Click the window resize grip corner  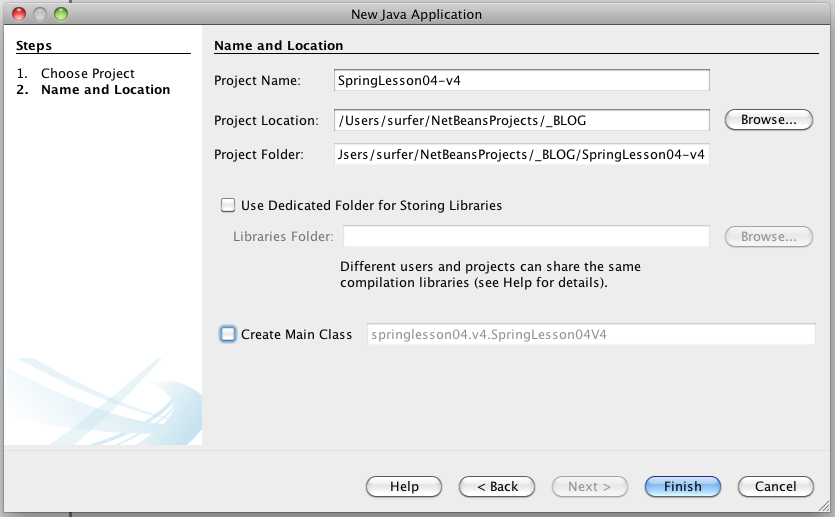(824, 506)
